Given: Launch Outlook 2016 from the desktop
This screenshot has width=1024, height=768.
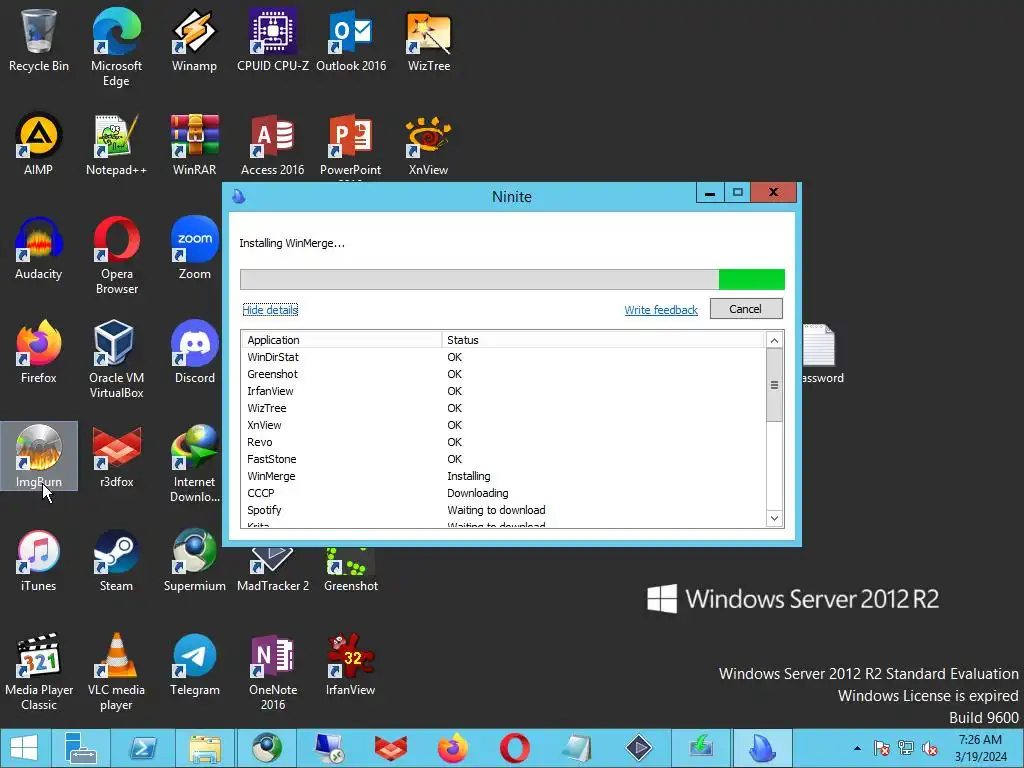Looking at the screenshot, I should pos(351,40).
